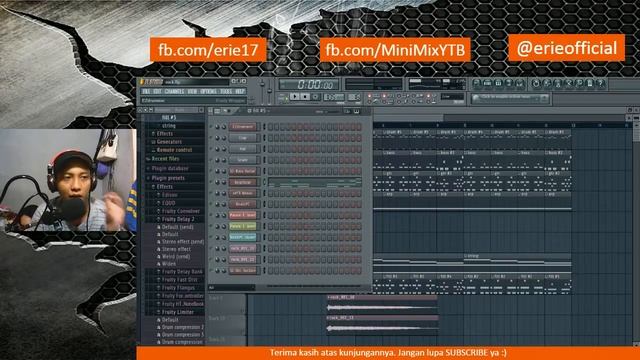Toggle the browser shortcut icon

(509, 83)
